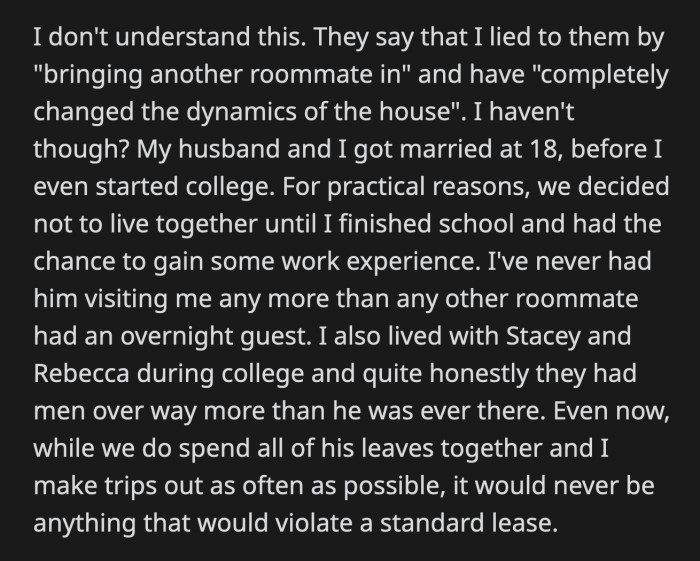Click the word "husband" in the text

pos(229,149)
